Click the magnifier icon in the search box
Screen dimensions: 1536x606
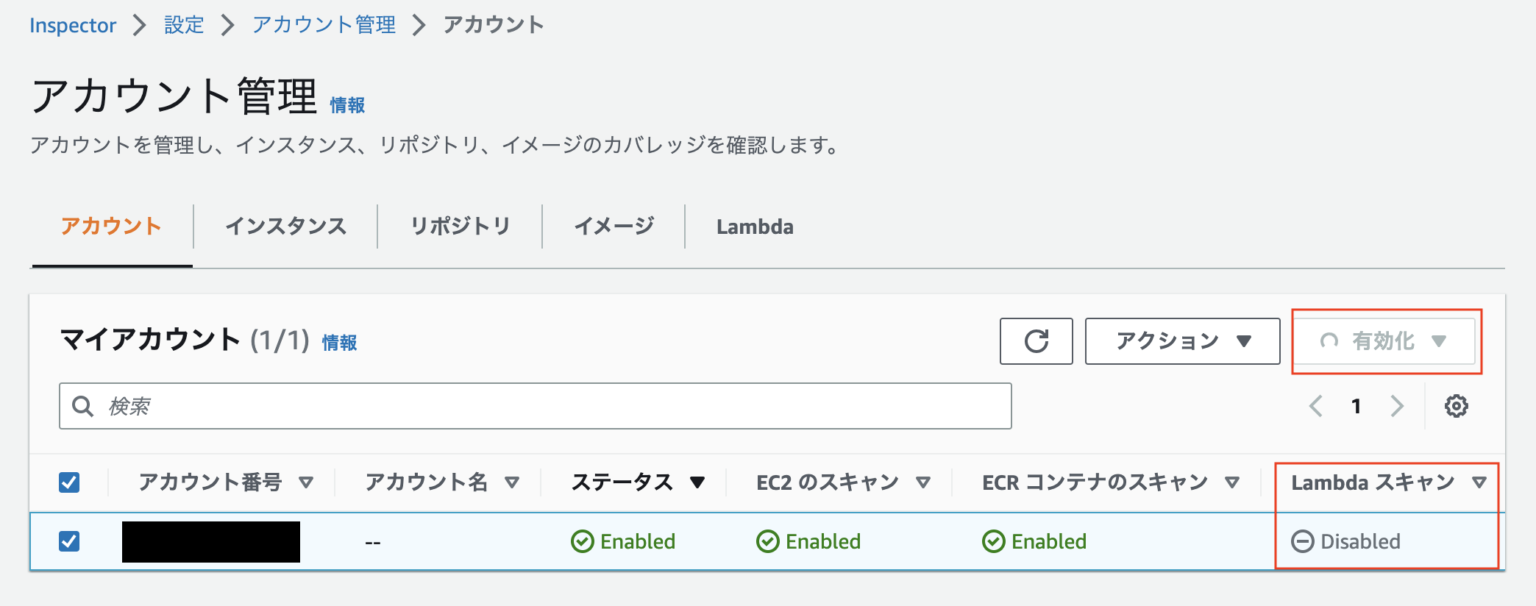(83, 406)
